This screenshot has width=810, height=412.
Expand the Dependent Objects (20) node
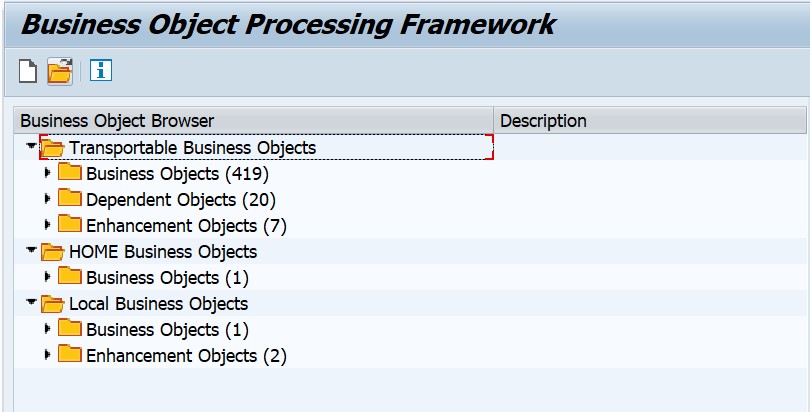point(48,199)
